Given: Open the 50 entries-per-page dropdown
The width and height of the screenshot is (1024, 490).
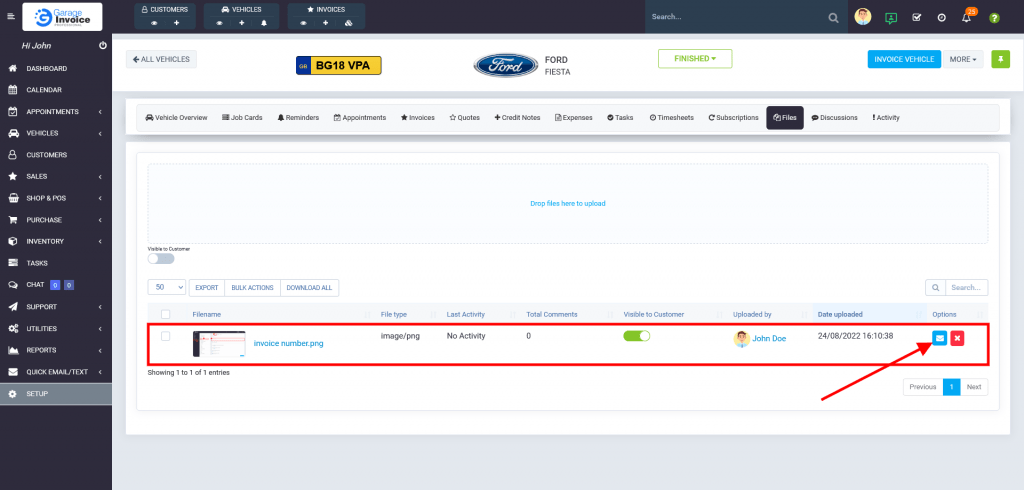Looking at the screenshot, I should tap(167, 287).
